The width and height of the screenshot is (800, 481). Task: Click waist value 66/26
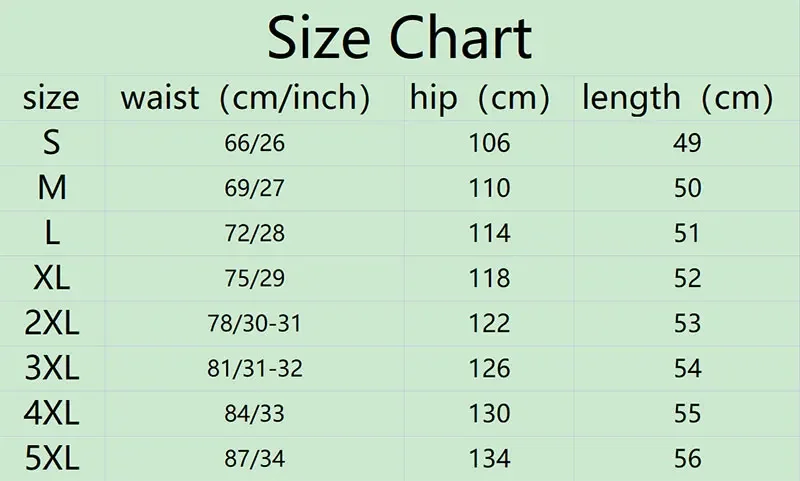tap(255, 143)
